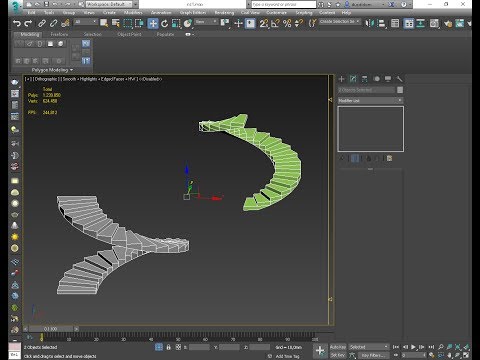The image size is (480, 360).
Task: Open the Motion command panel tab
Action: [x=376, y=79]
